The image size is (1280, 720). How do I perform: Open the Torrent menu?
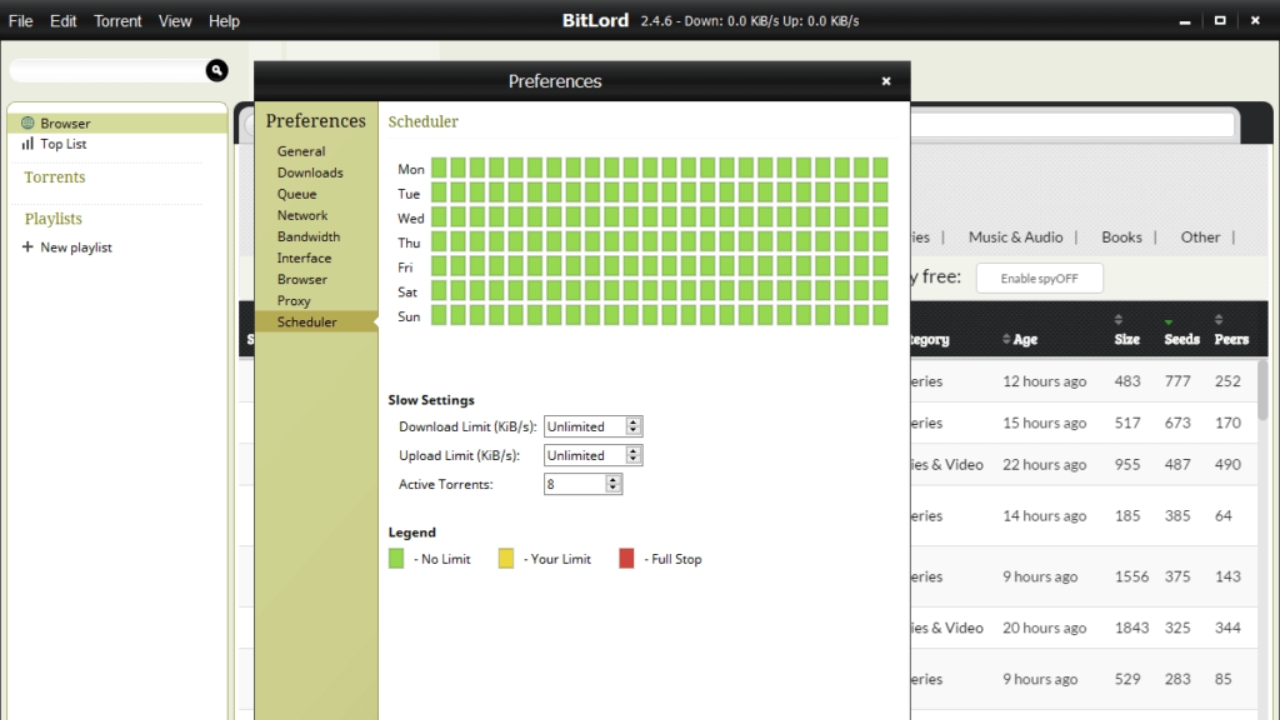(118, 21)
